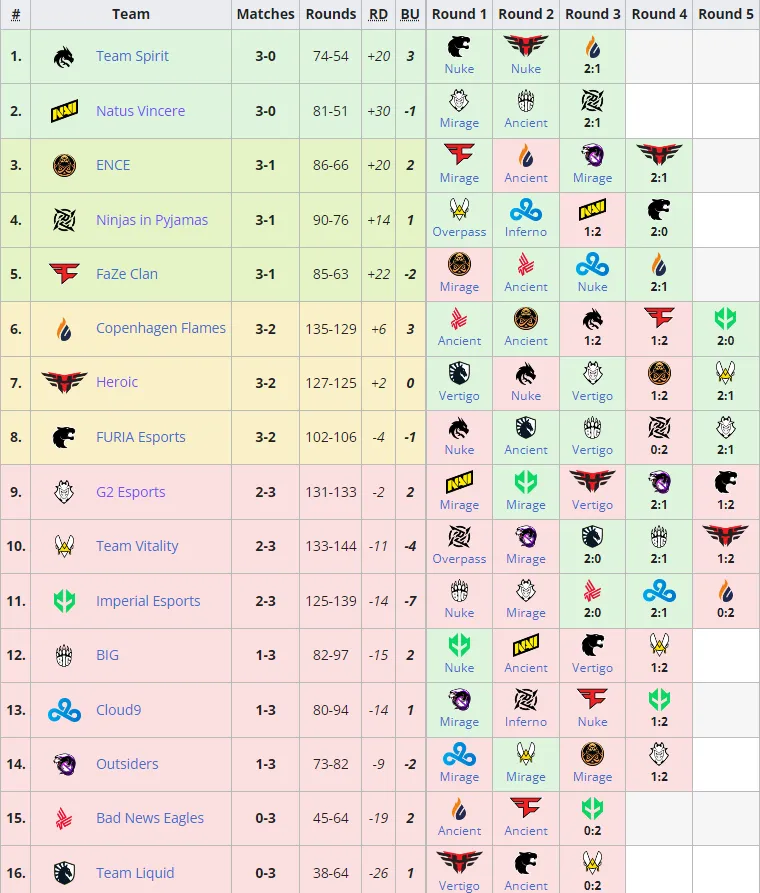Image resolution: width=760 pixels, height=893 pixels.
Task: Open Nuke map link in Team Spirit's Round 1
Action: coord(459,69)
